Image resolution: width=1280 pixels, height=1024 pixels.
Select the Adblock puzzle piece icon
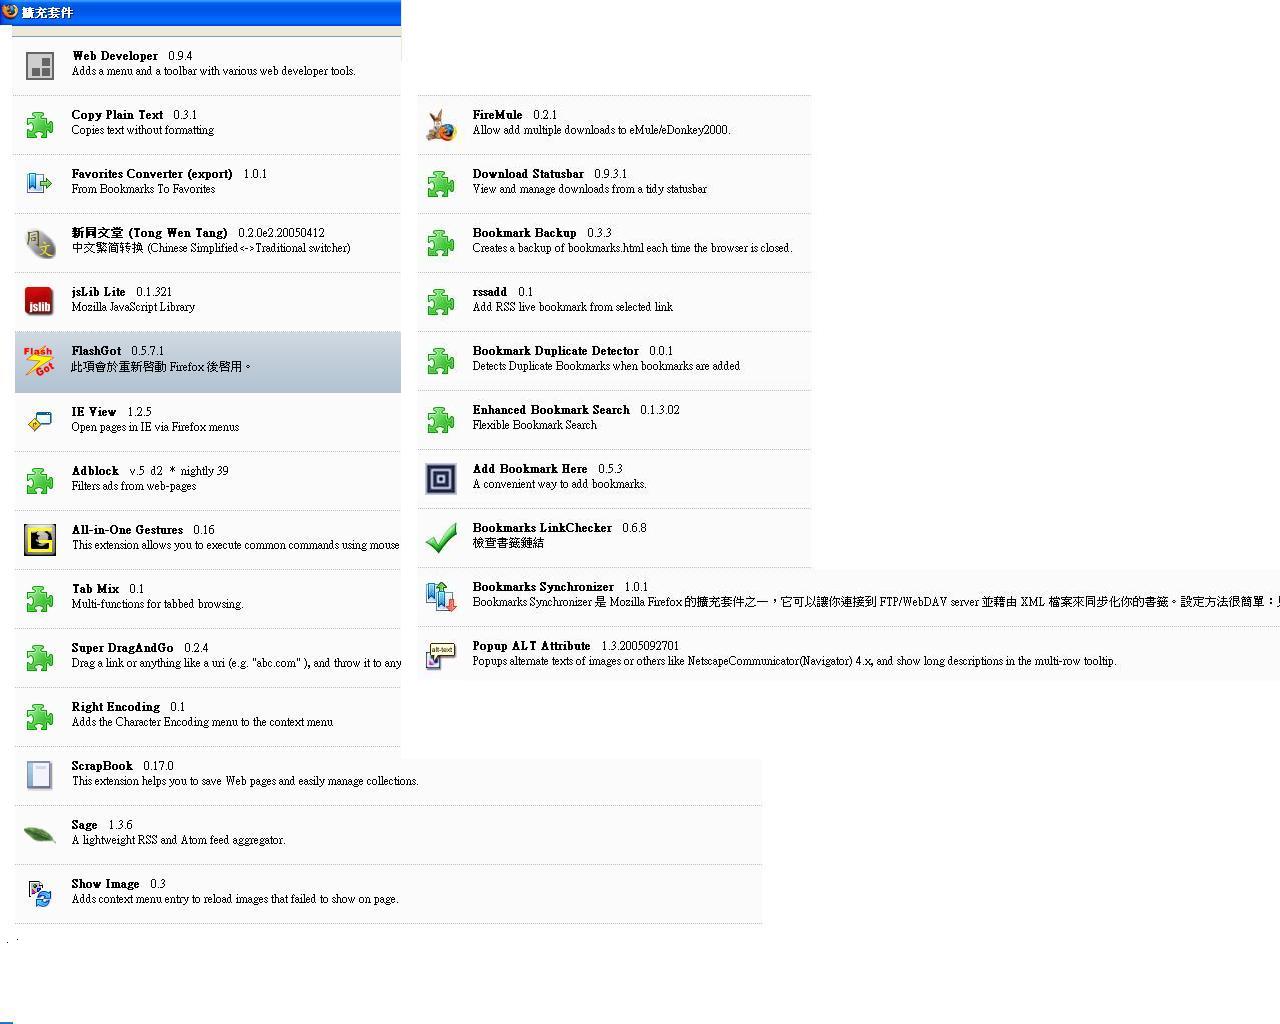coord(40,480)
